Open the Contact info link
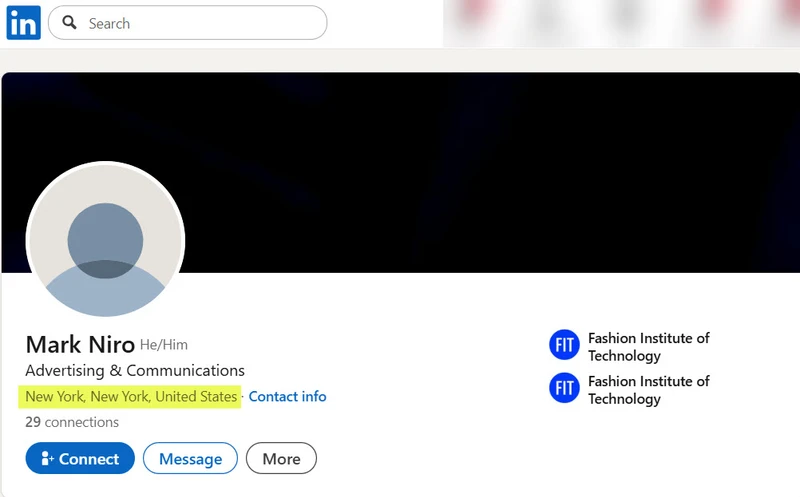The height and width of the screenshot is (497, 800). click(x=287, y=397)
